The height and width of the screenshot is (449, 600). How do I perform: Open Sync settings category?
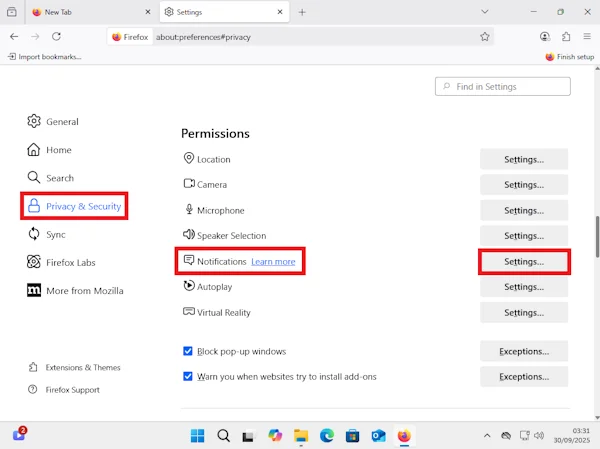coord(46,234)
